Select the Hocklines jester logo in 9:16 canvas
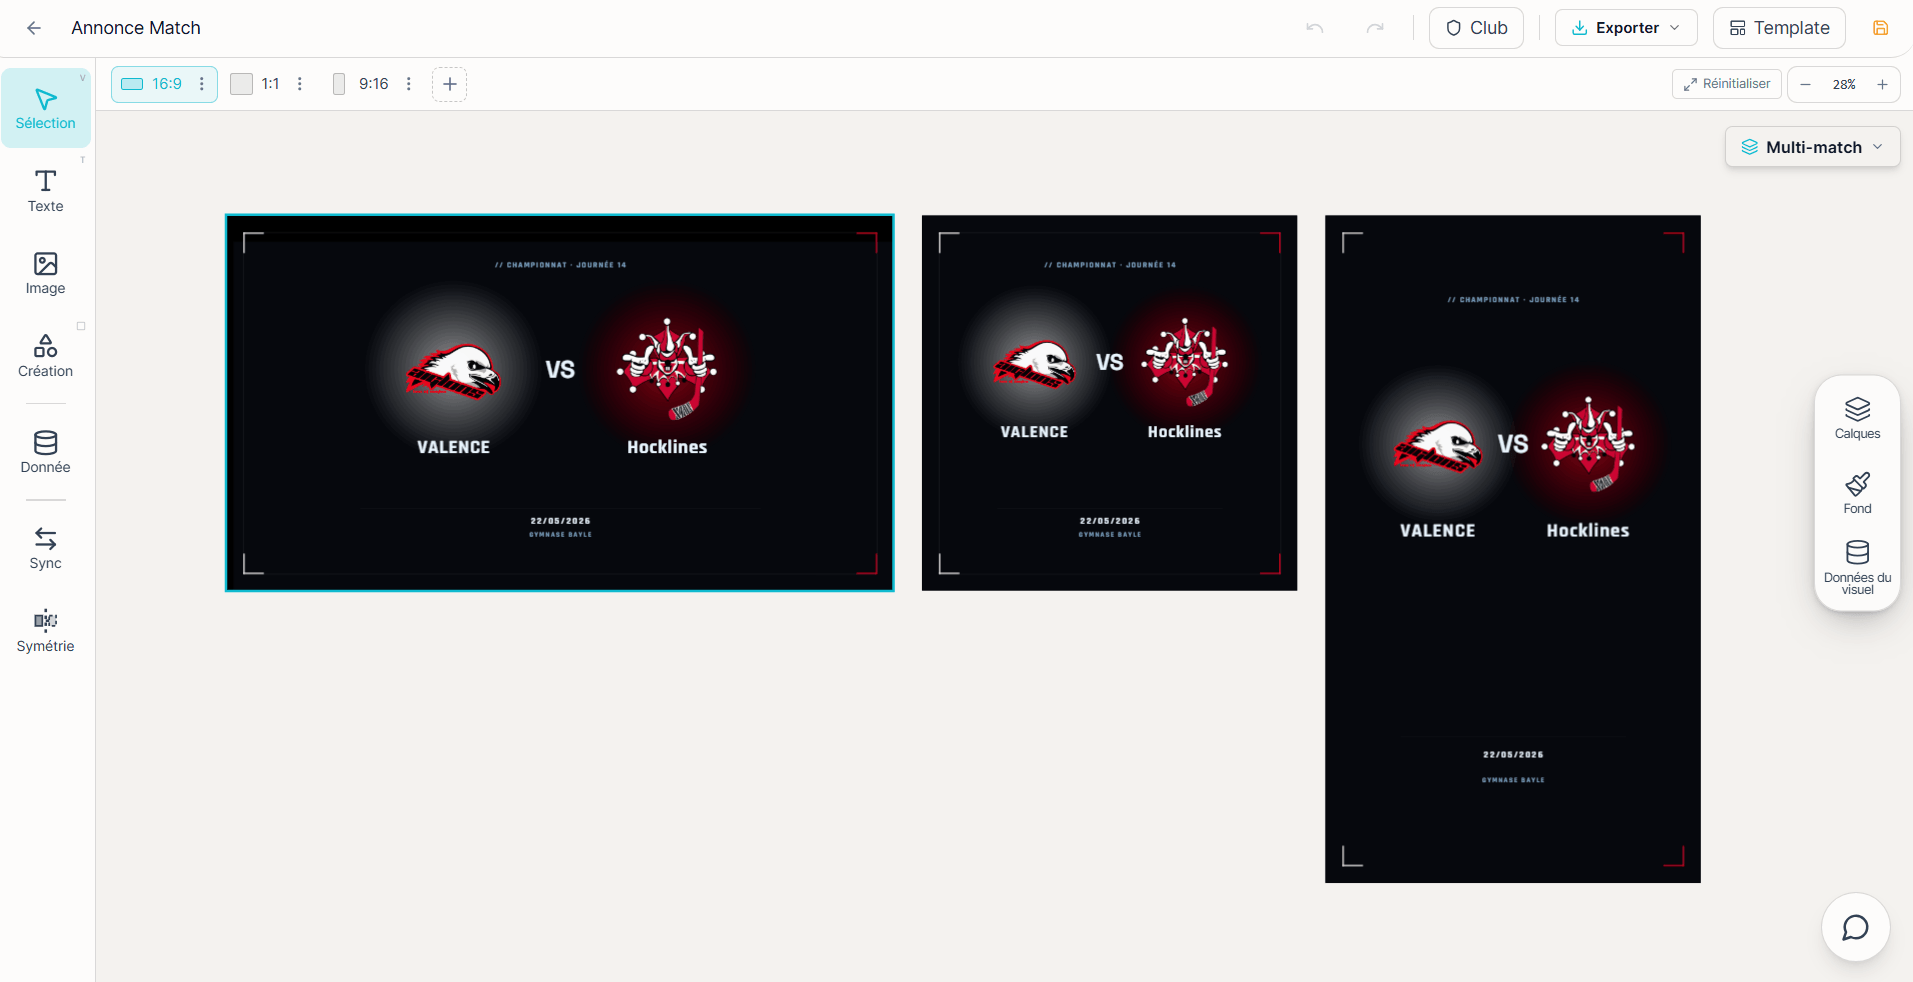Image resolution: width=1913 pixels, height=982 pixels. click(x=1588, y=444)
